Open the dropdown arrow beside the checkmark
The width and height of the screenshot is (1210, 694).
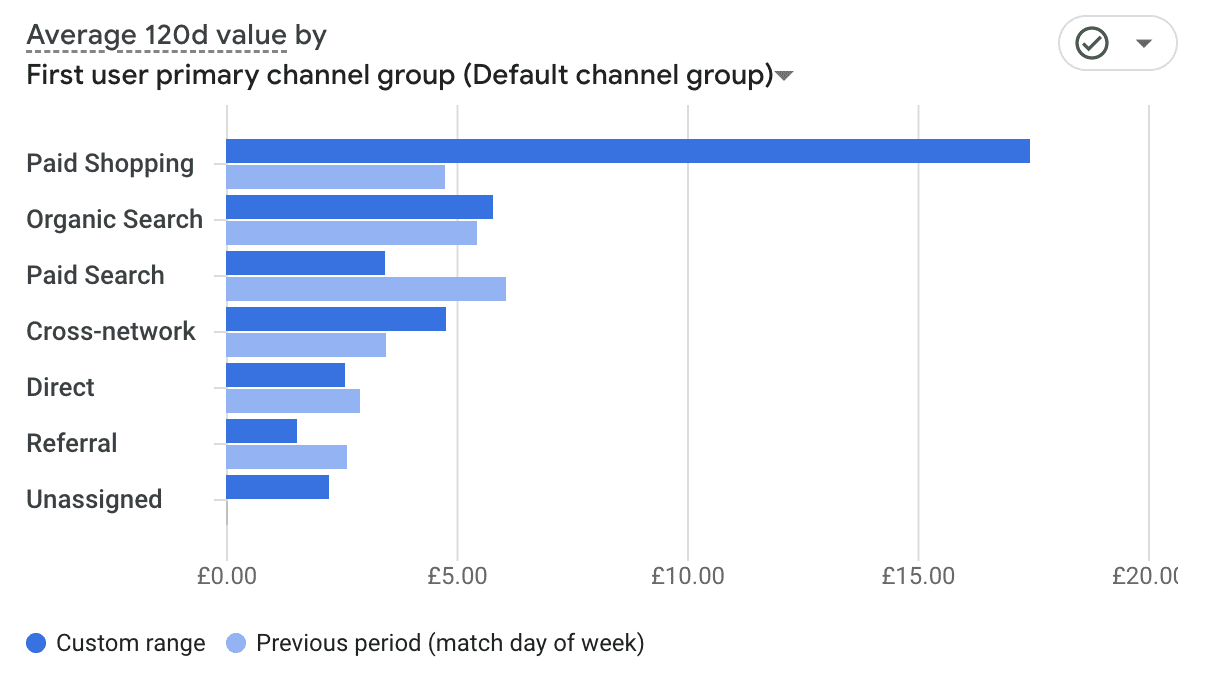coord(1144,43)
